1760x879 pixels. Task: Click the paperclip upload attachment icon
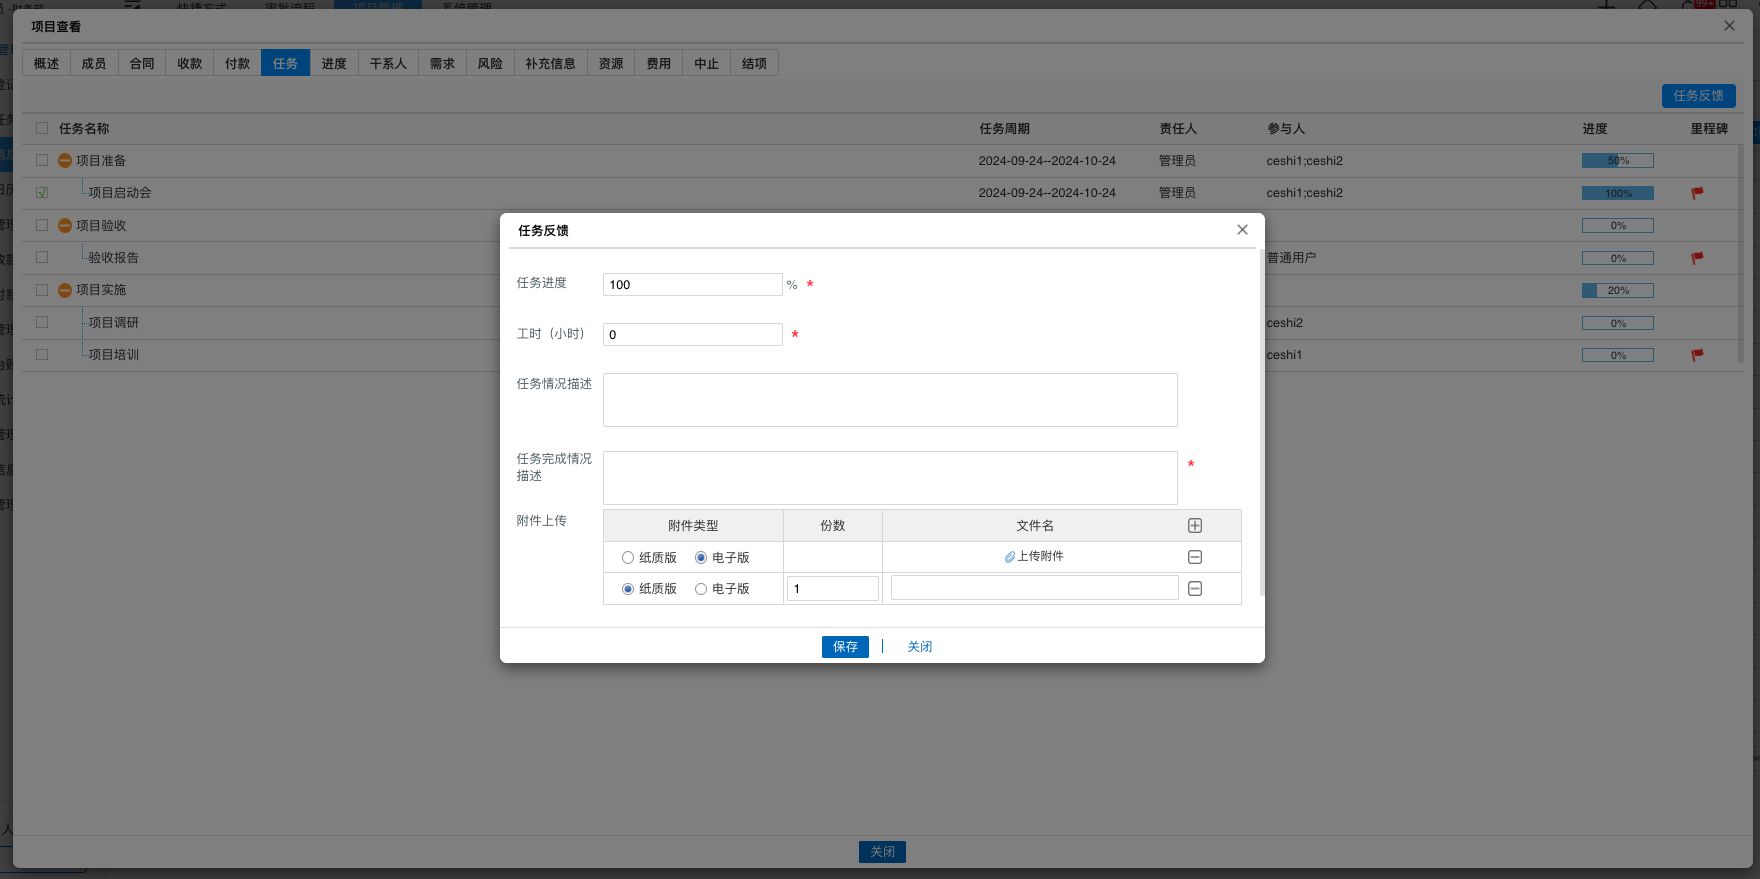point(1010,557)
